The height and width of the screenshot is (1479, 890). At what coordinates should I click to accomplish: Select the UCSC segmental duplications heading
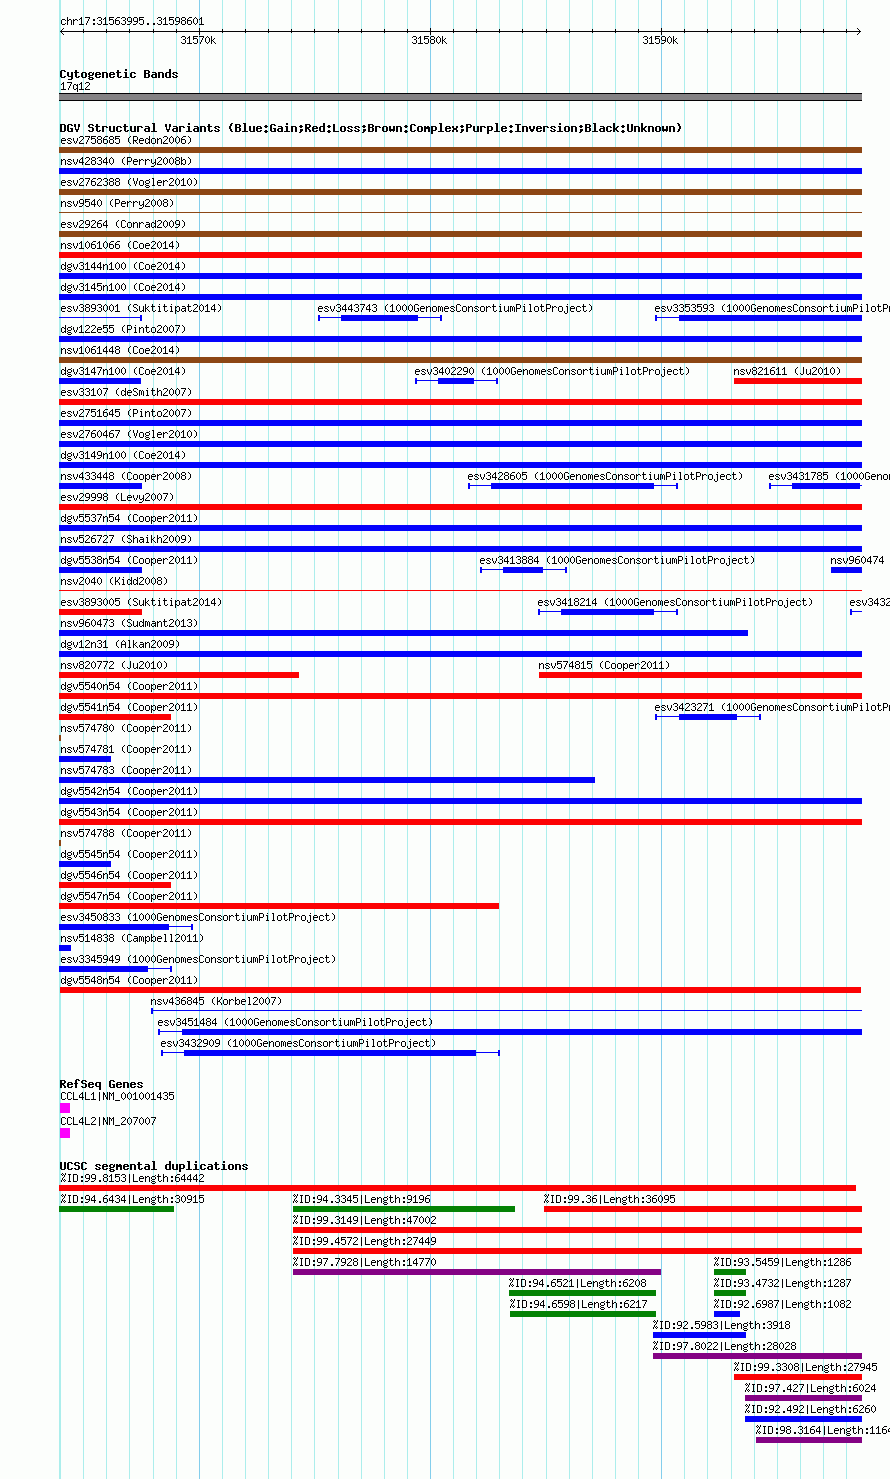click(x=154, y=1166)
